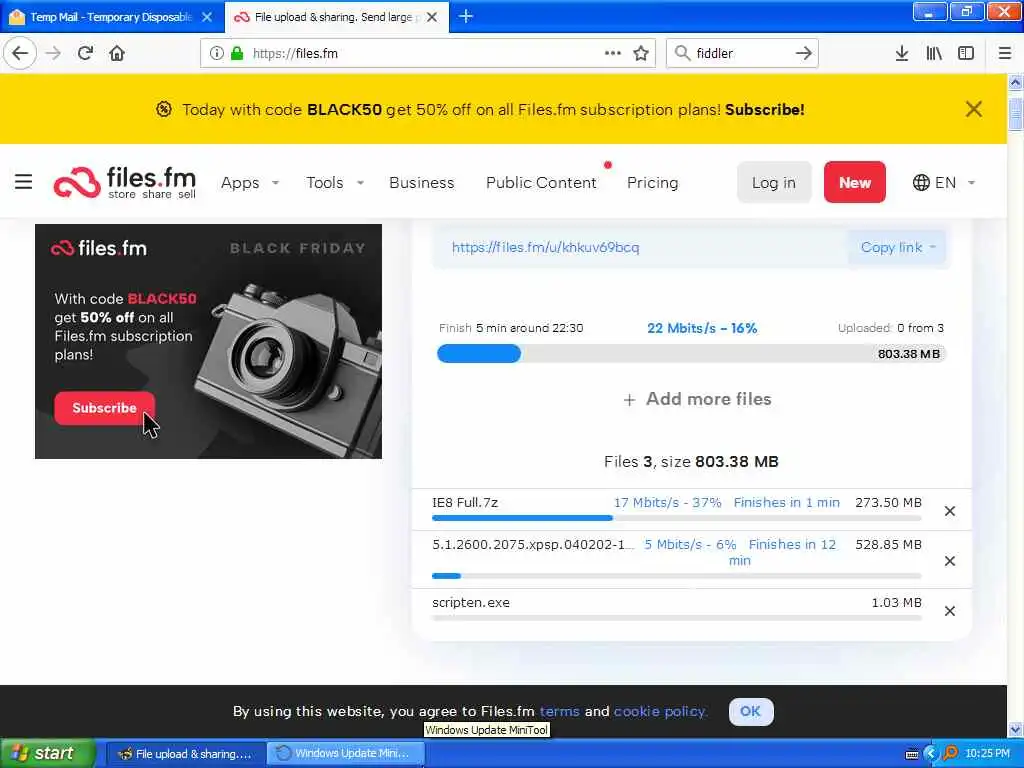Open the files.fm site hamburger menu
1024x768 pixels.
24,182
